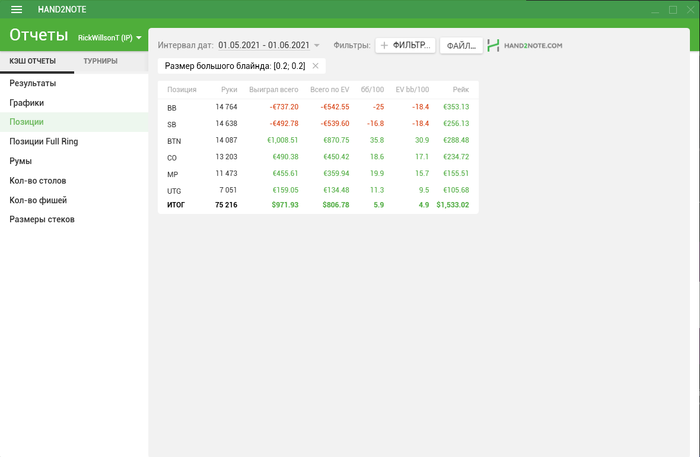Open the hamburger main menu
This screenshot has width=700, height=457.
point(17,9)
